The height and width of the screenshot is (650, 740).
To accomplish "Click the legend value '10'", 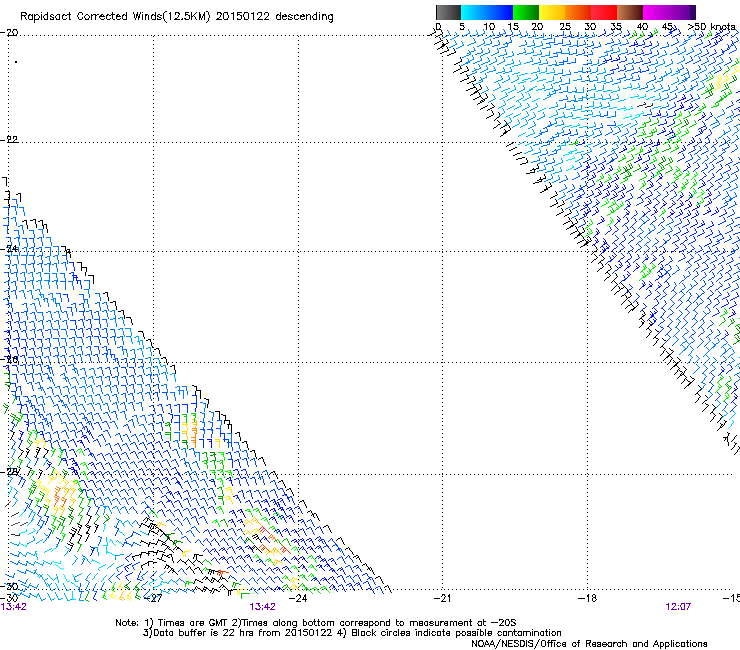I will (x=489, y=27).
